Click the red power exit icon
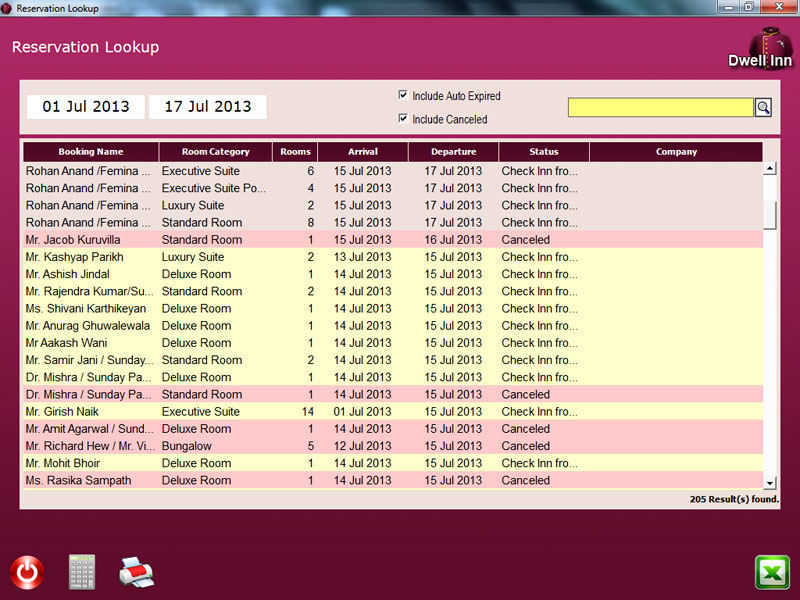This screenshot has width=800, height=600. coord(27,572)
